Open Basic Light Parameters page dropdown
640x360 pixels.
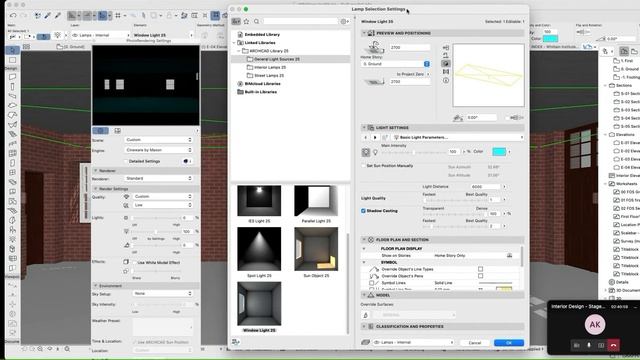coord(458,138)
